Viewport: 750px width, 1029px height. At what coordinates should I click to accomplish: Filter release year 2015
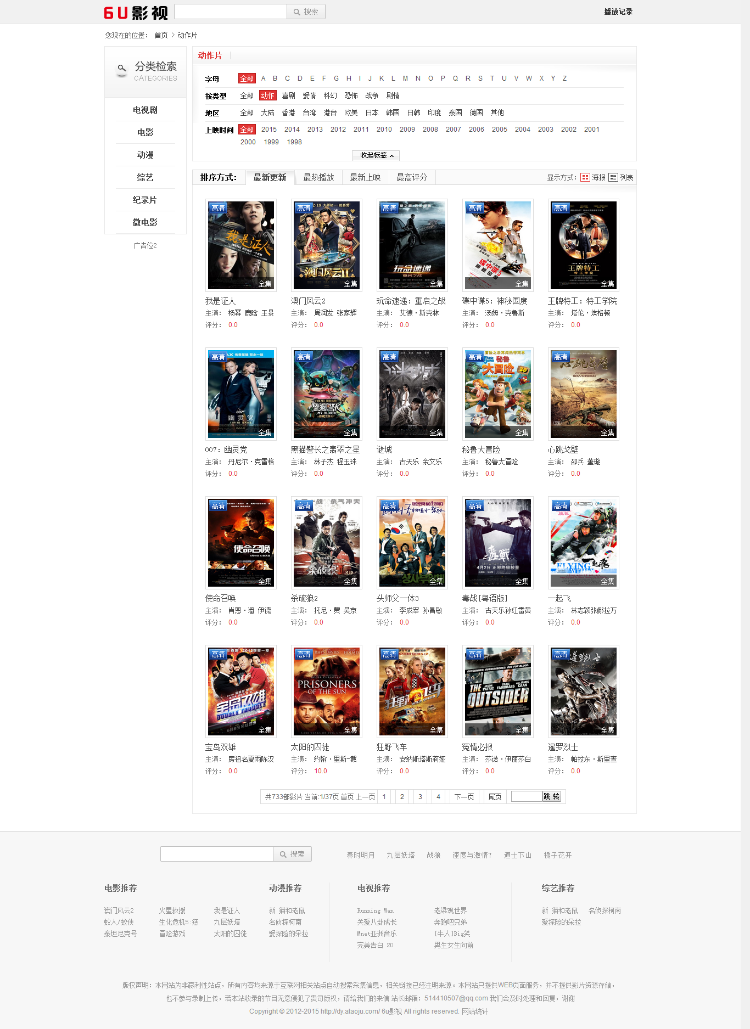coord(269,129)
